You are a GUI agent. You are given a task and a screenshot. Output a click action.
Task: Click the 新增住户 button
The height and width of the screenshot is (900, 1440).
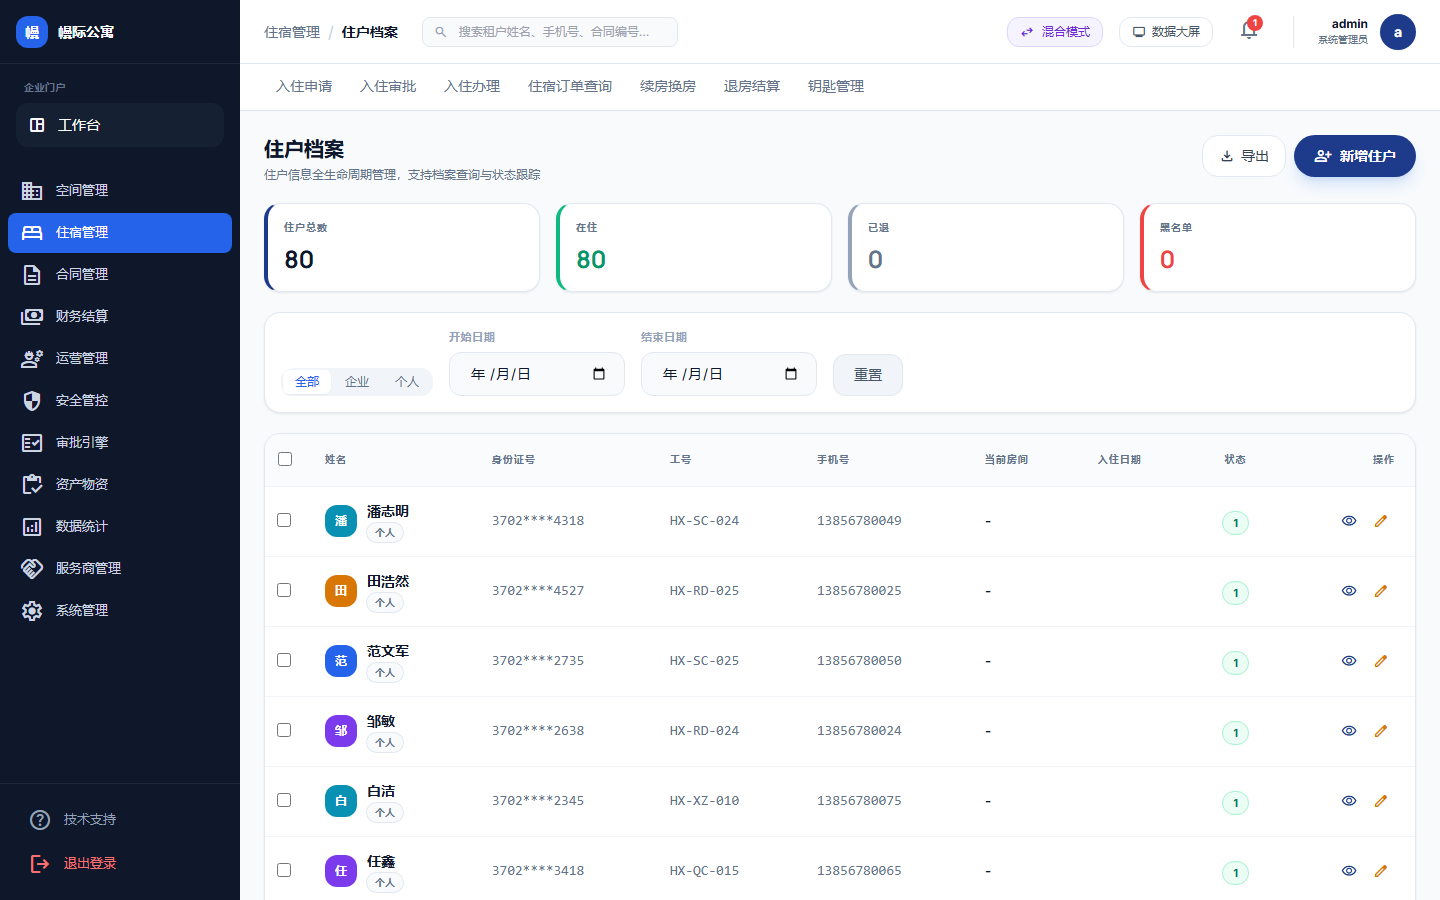1355,156
